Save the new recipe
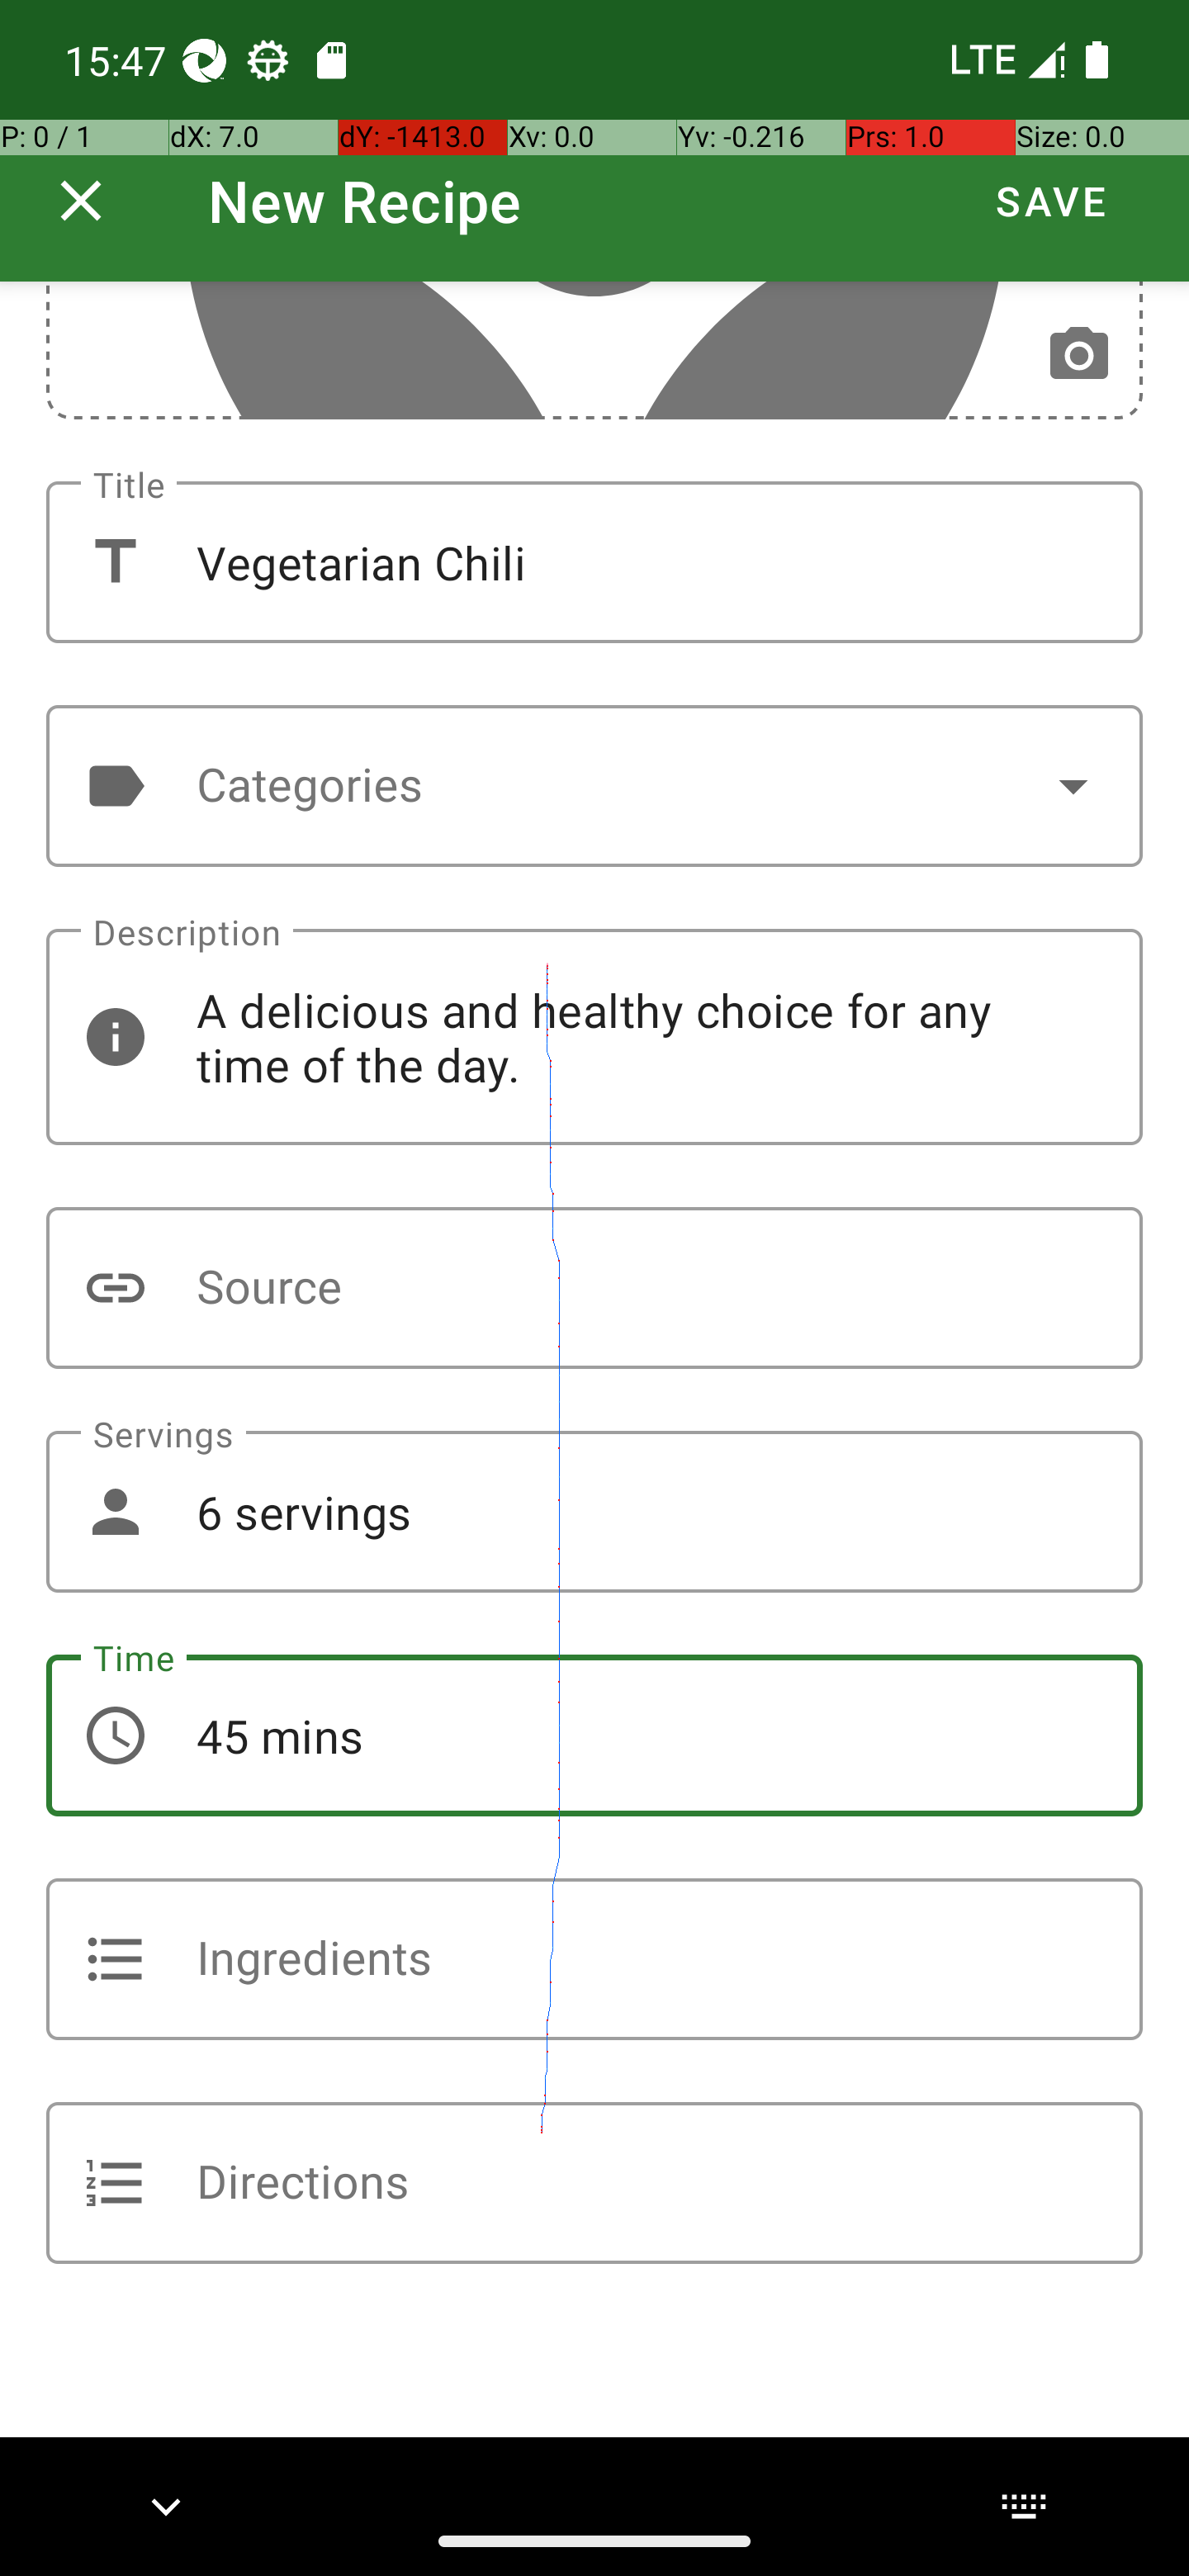The height and width of the screenshot is (2576, 1189). click(1051, 201)
